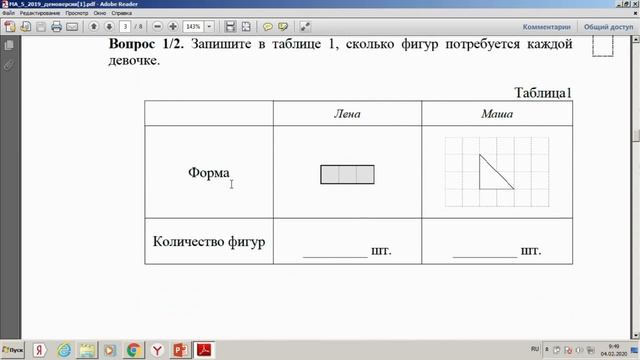
Task: Enable scrolling fit-width mode icon
Action: [x=230, y=27]
